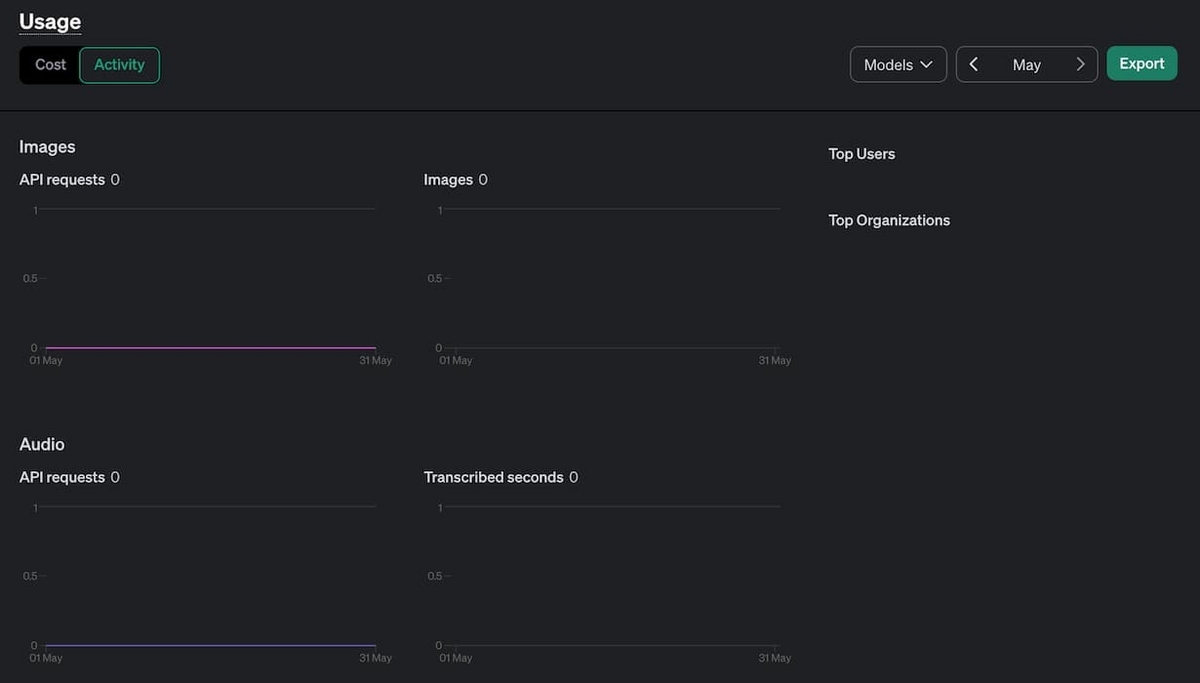The image size is (1200, 683).
Task: Click the Images section heading
Action: (x=47, y=147)
